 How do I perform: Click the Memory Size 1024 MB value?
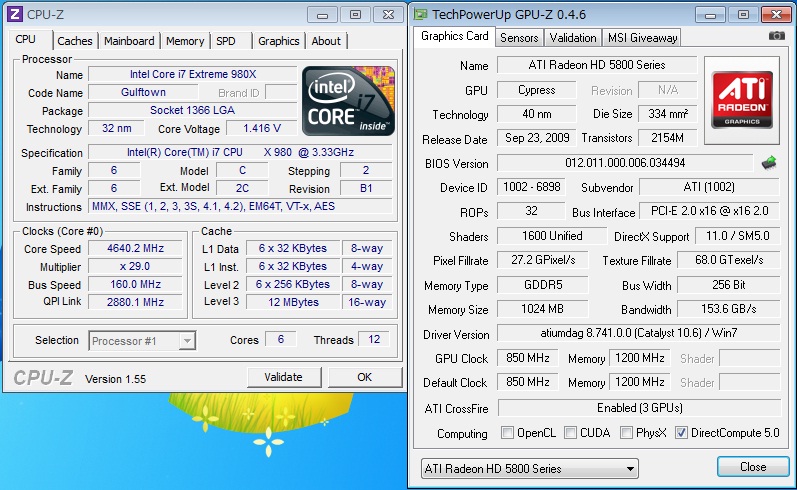(543, 309)
